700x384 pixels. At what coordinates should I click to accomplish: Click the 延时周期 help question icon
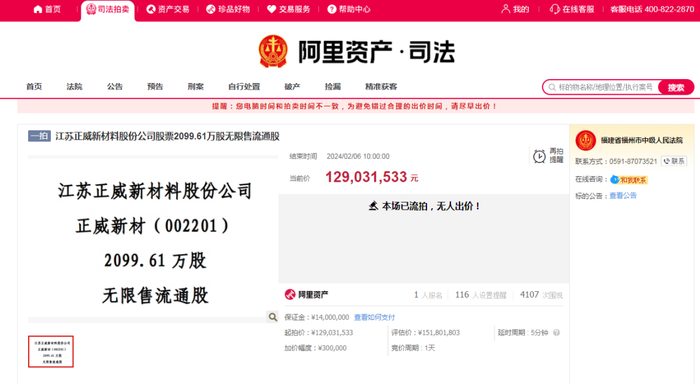(556, 333)
